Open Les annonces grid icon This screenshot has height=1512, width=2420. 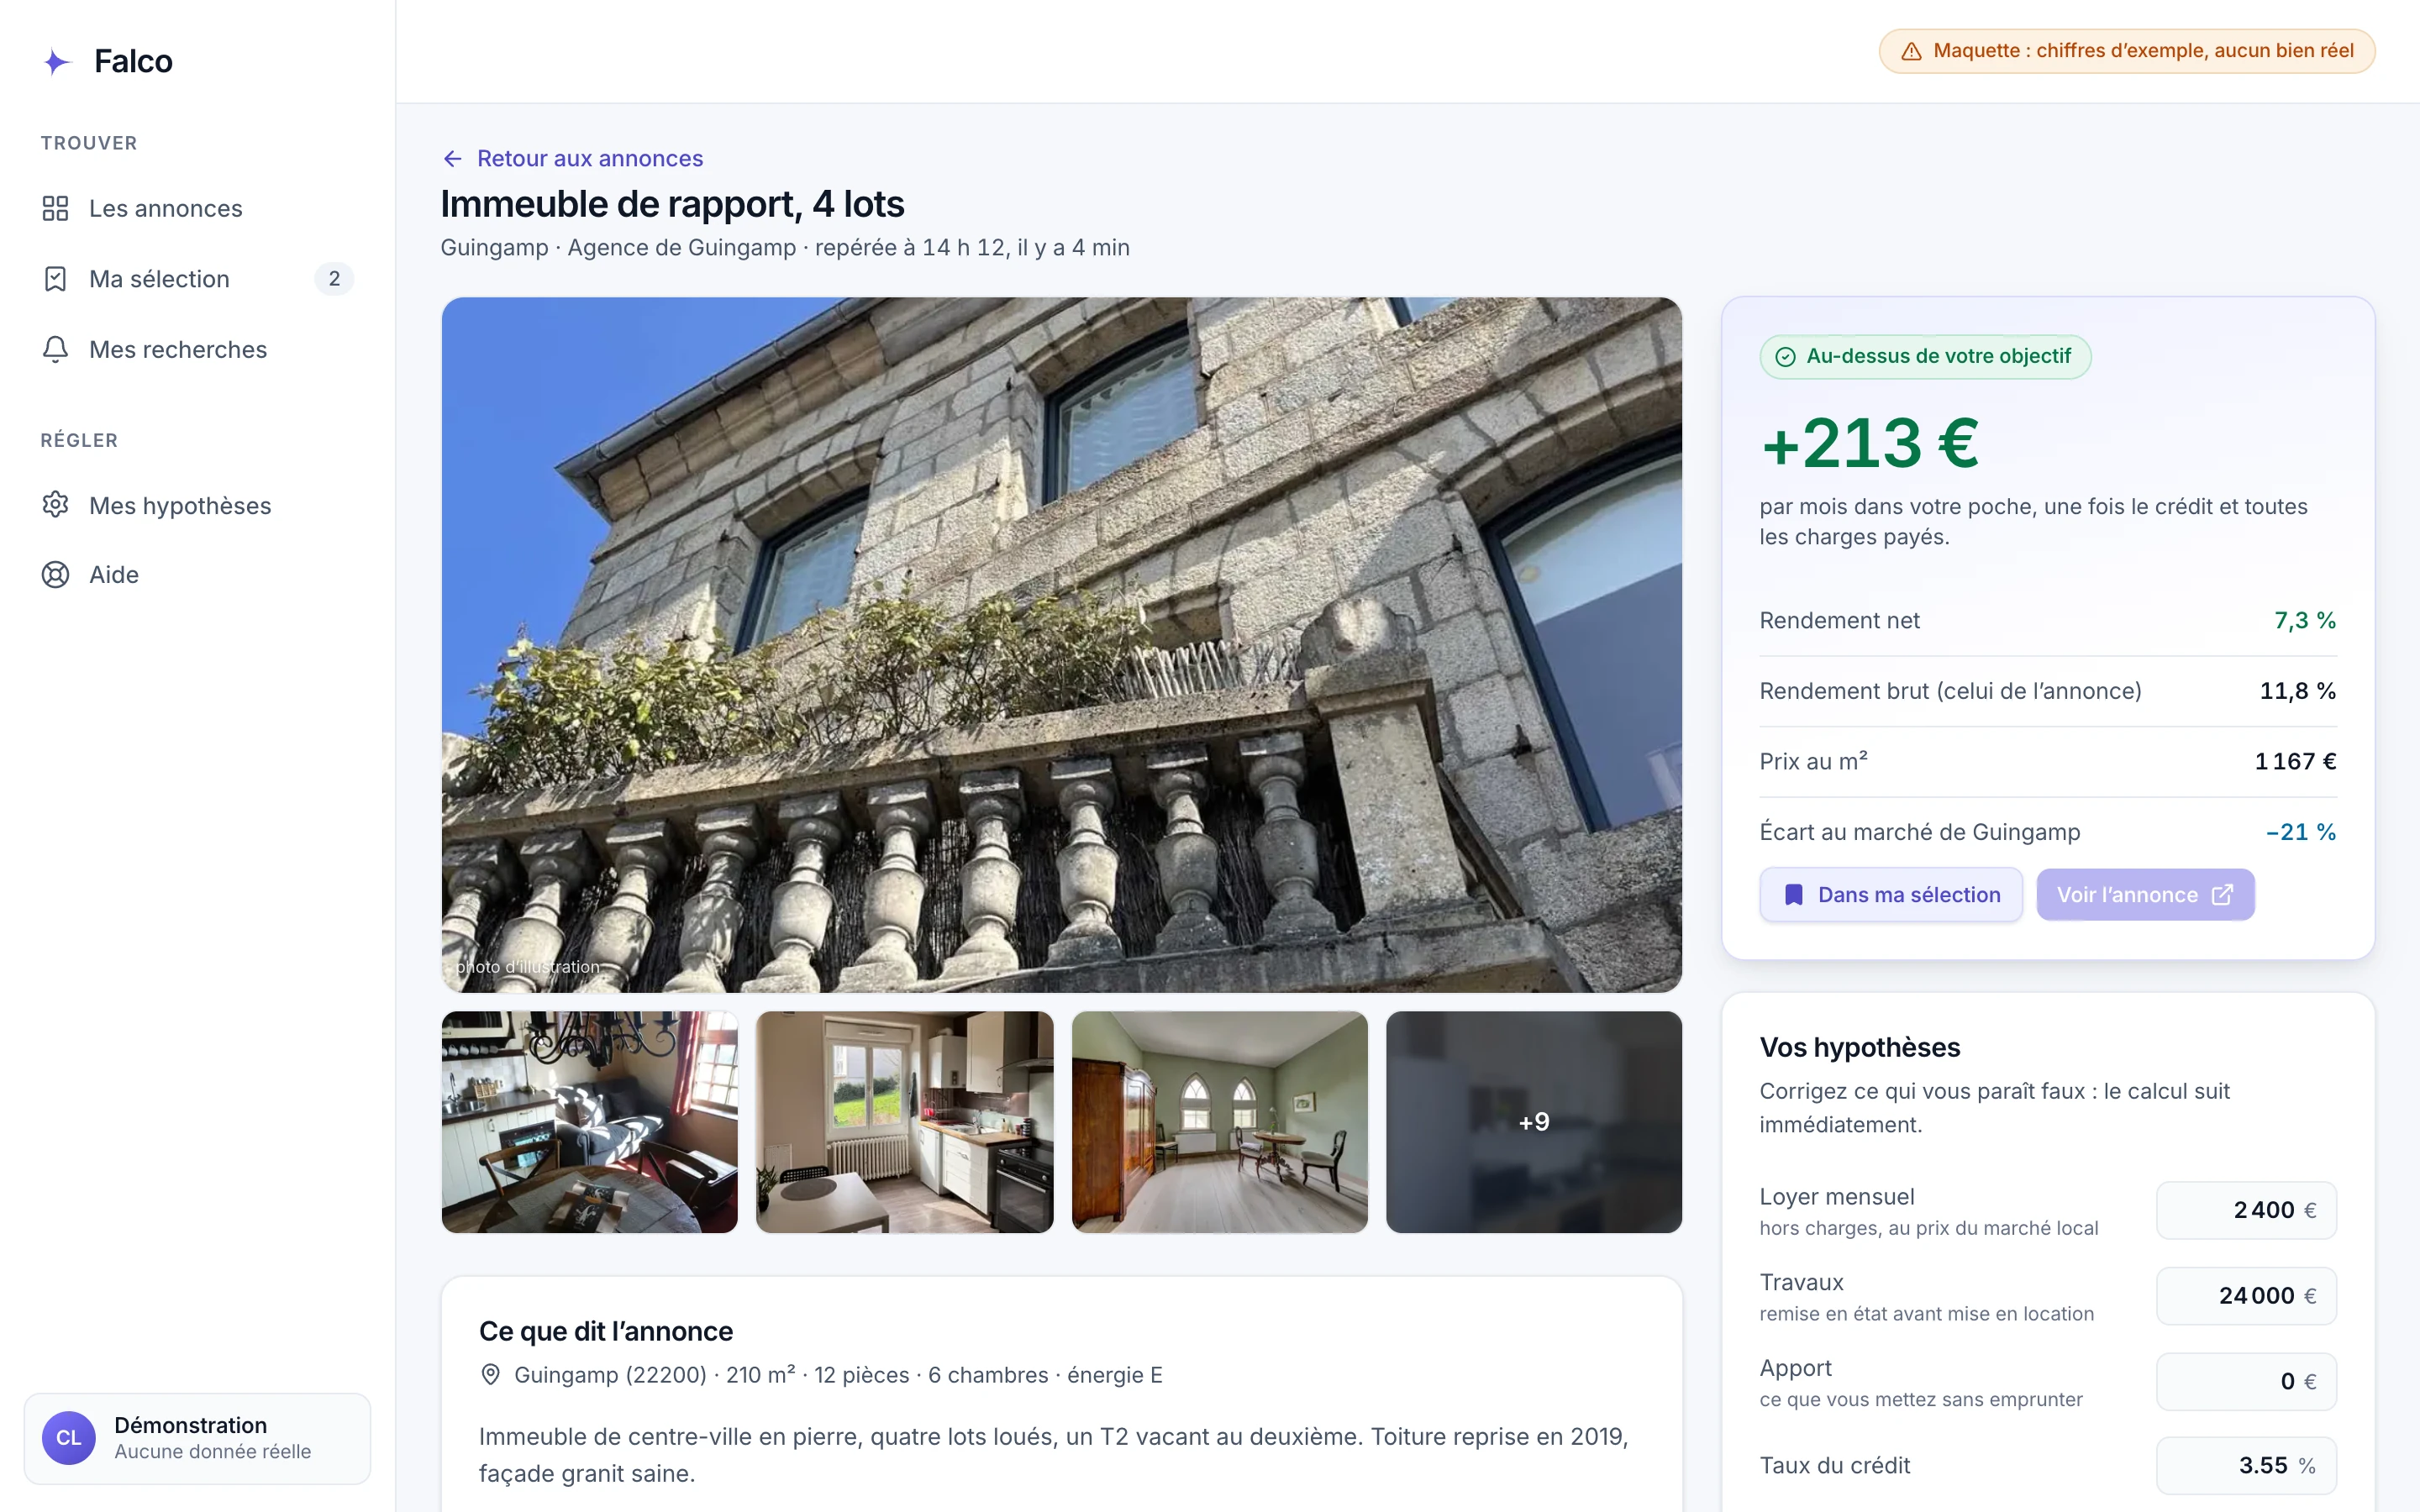pos(55,208)
